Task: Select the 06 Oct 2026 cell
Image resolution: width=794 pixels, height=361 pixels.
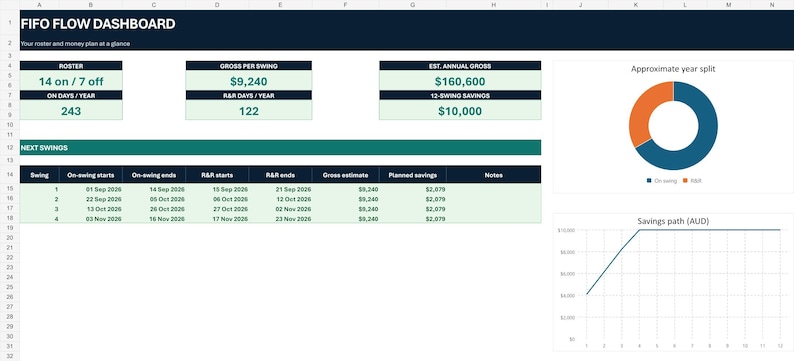Action: tap(217, 199)
